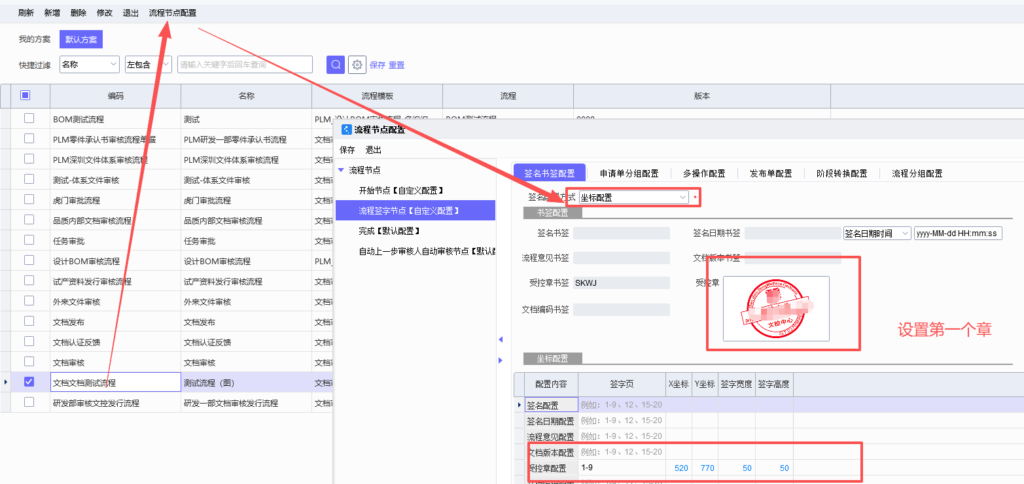
Task: Click the 重置 filter link
Action: [396, 65]
